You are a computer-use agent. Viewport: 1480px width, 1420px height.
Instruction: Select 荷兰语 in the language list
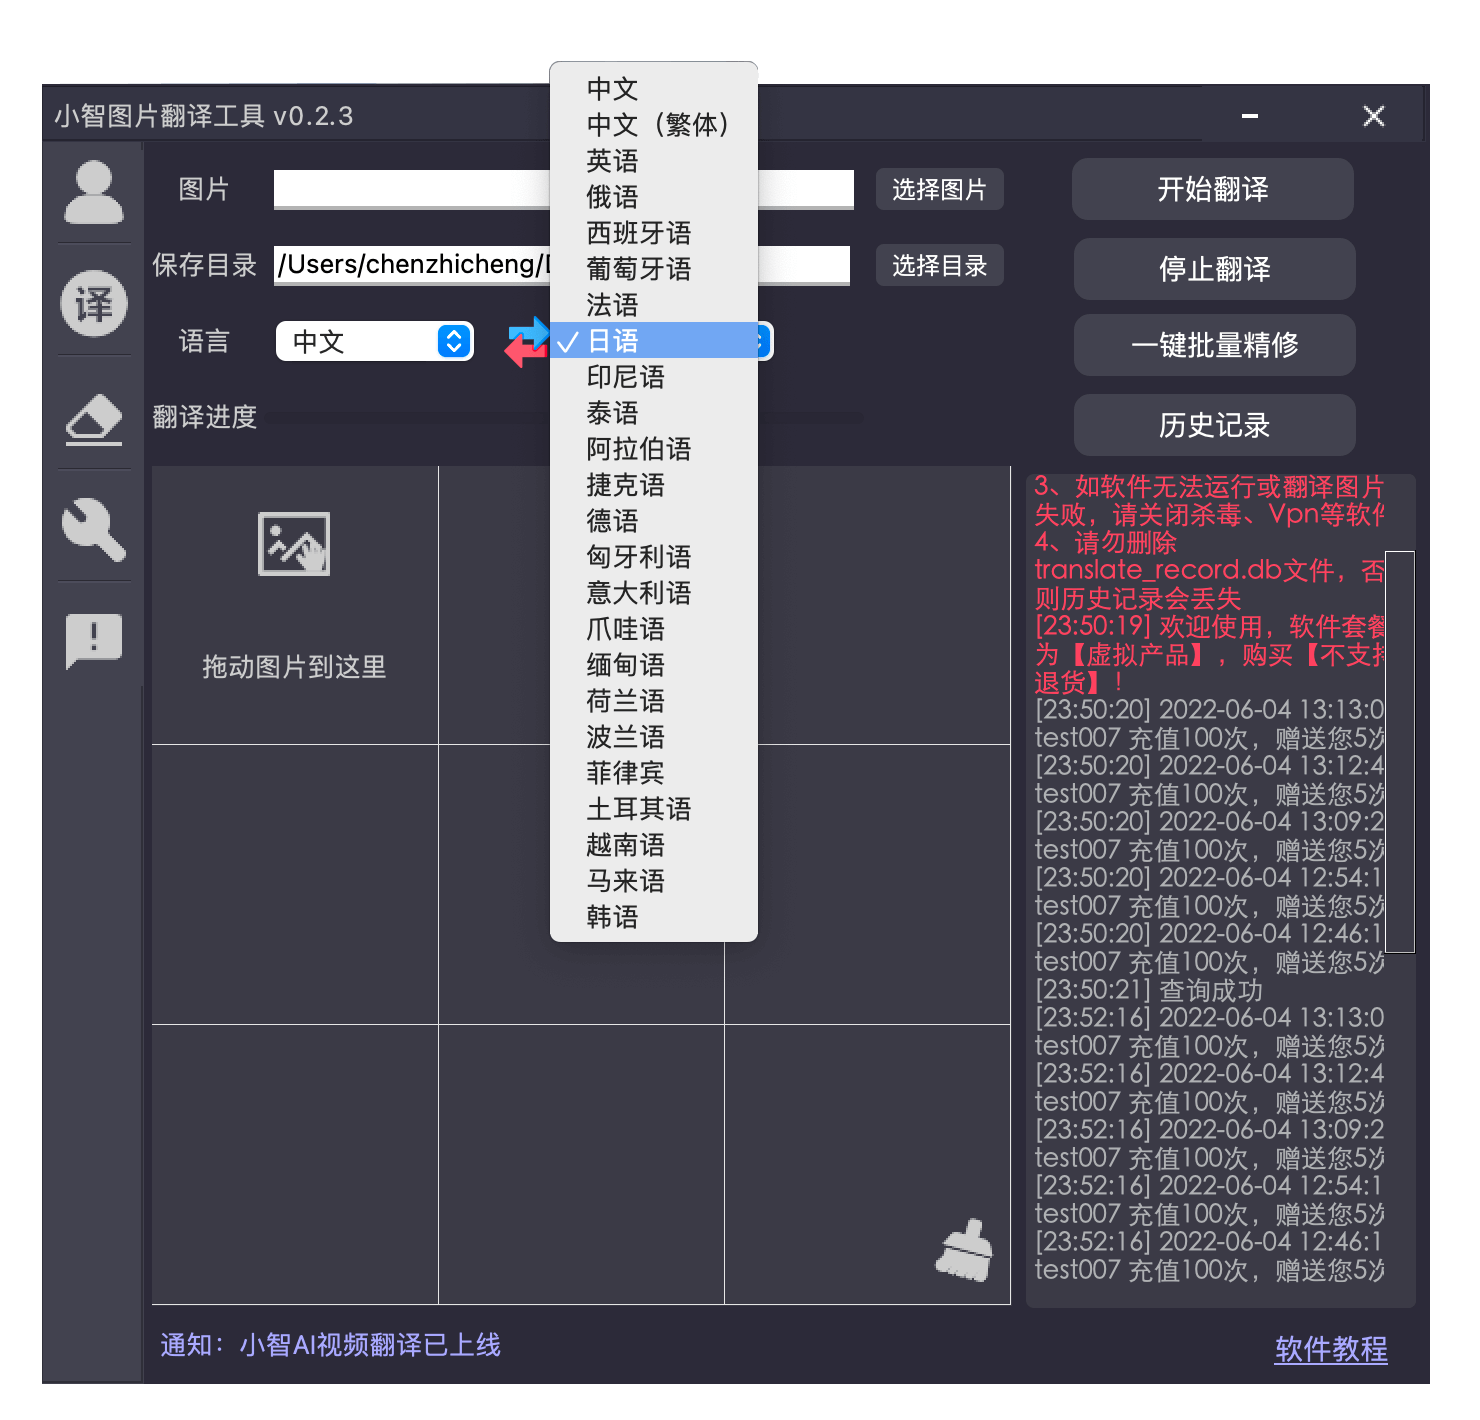pyautogui.click(x=654, y=701)
